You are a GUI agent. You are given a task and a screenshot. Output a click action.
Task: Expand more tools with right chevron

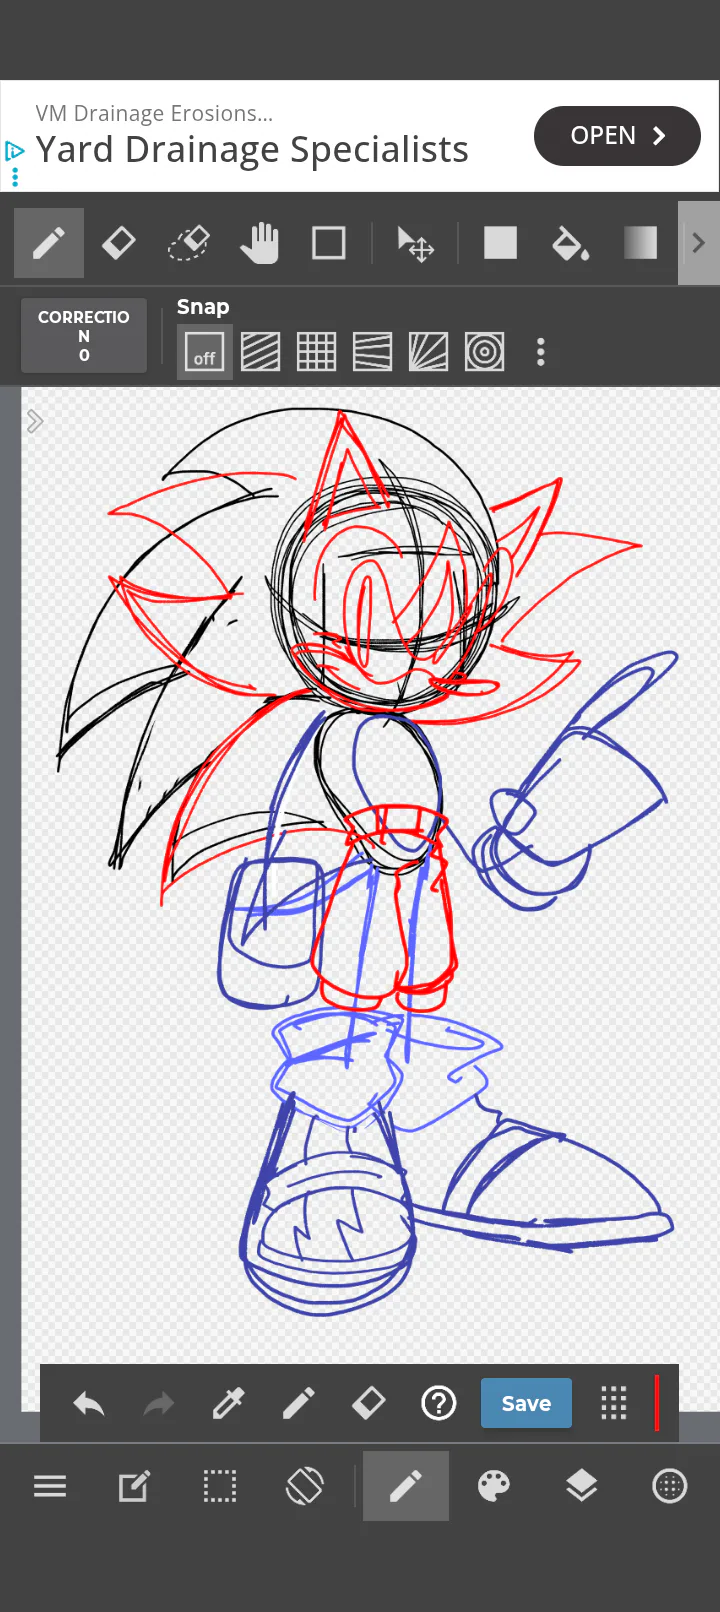click(699, 243)
